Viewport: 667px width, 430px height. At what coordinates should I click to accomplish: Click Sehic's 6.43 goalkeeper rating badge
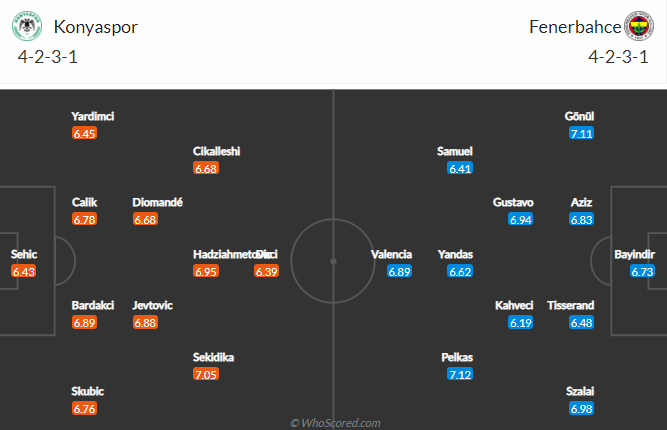click(x=24, y=271)
